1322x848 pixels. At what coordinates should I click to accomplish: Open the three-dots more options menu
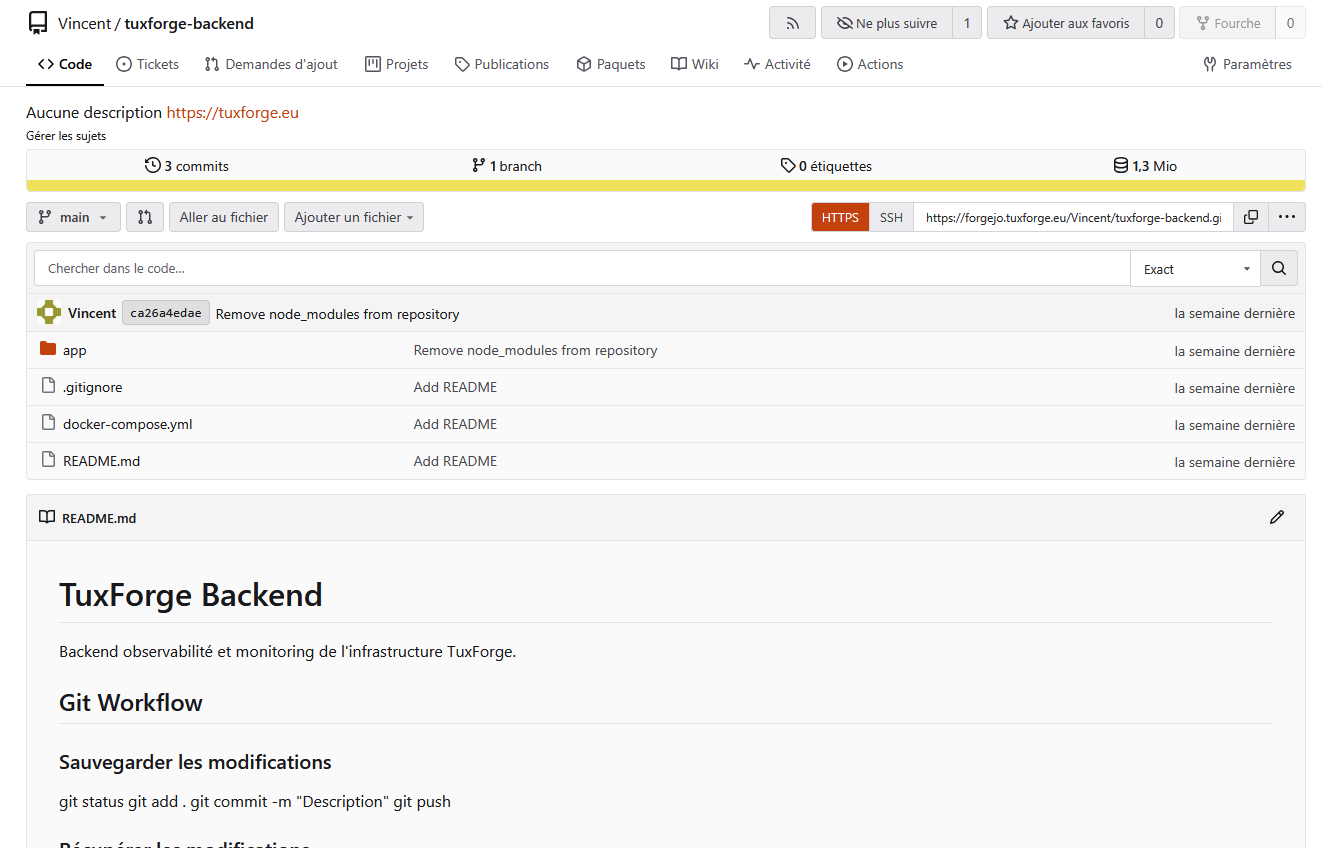point(1287,217)
